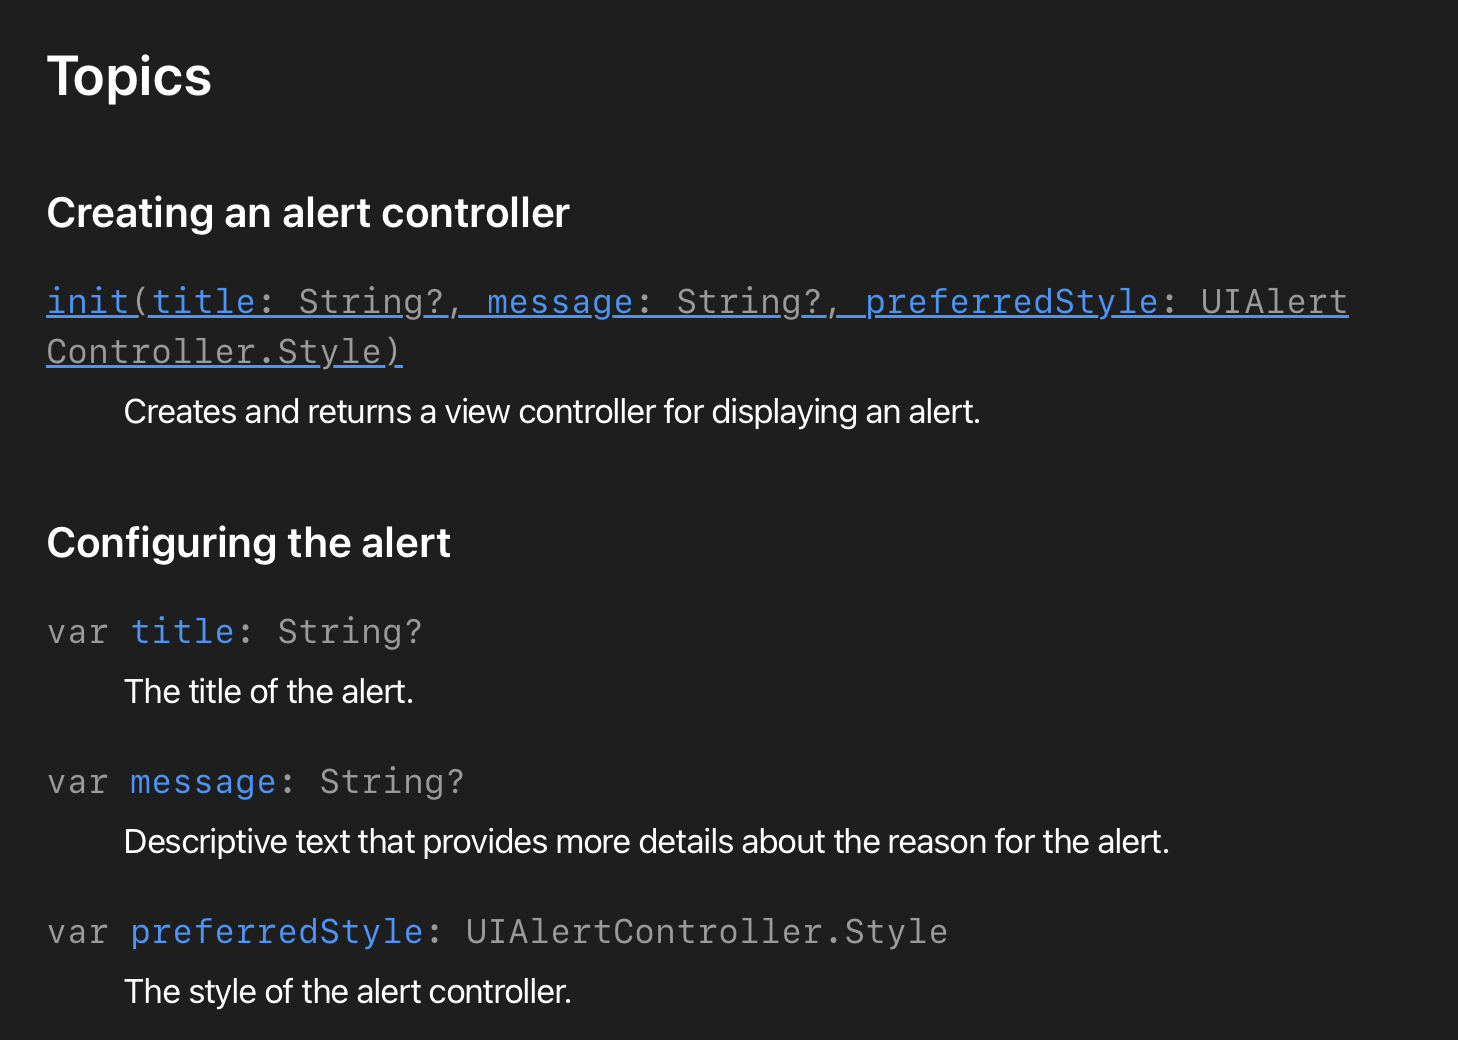The width and height of the screenshot is (1458, 1040).
Task: Open the var message property link
Action: coord(203,782)
